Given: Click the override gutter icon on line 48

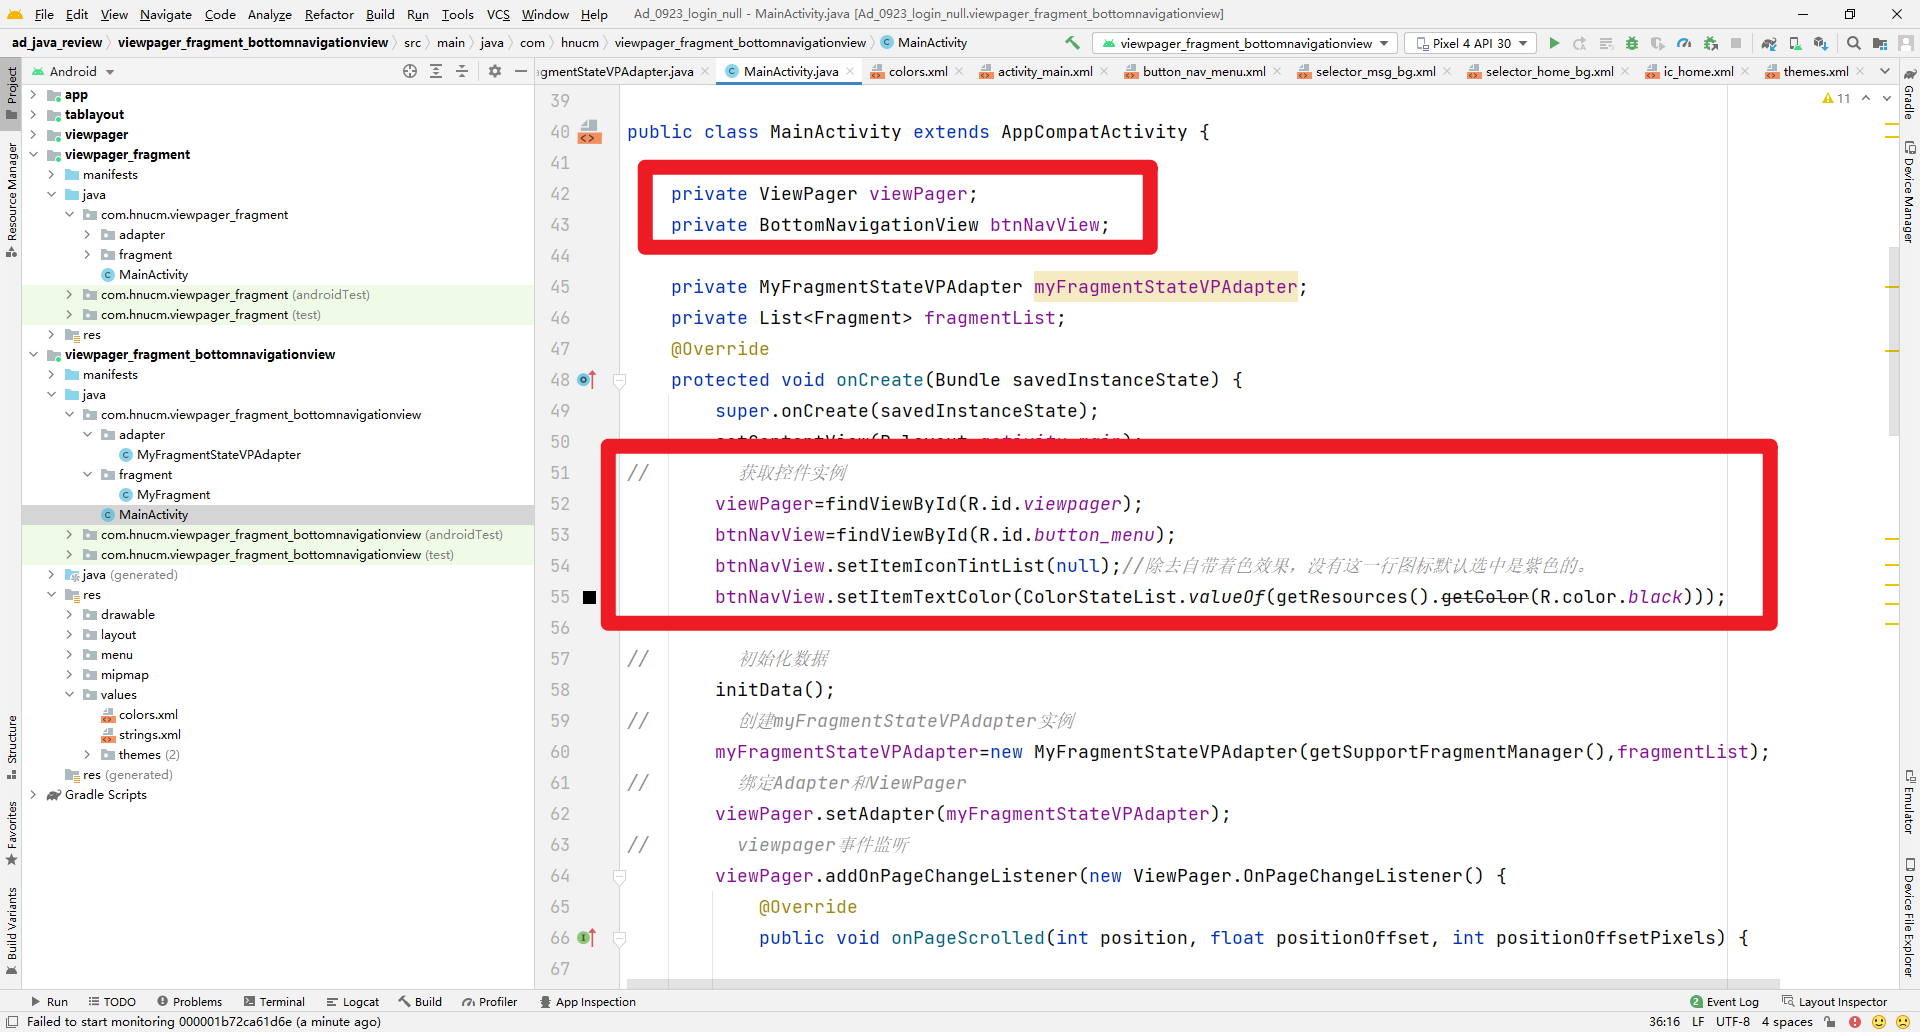Looking at the screenshot, I should (x=587, y=380).
